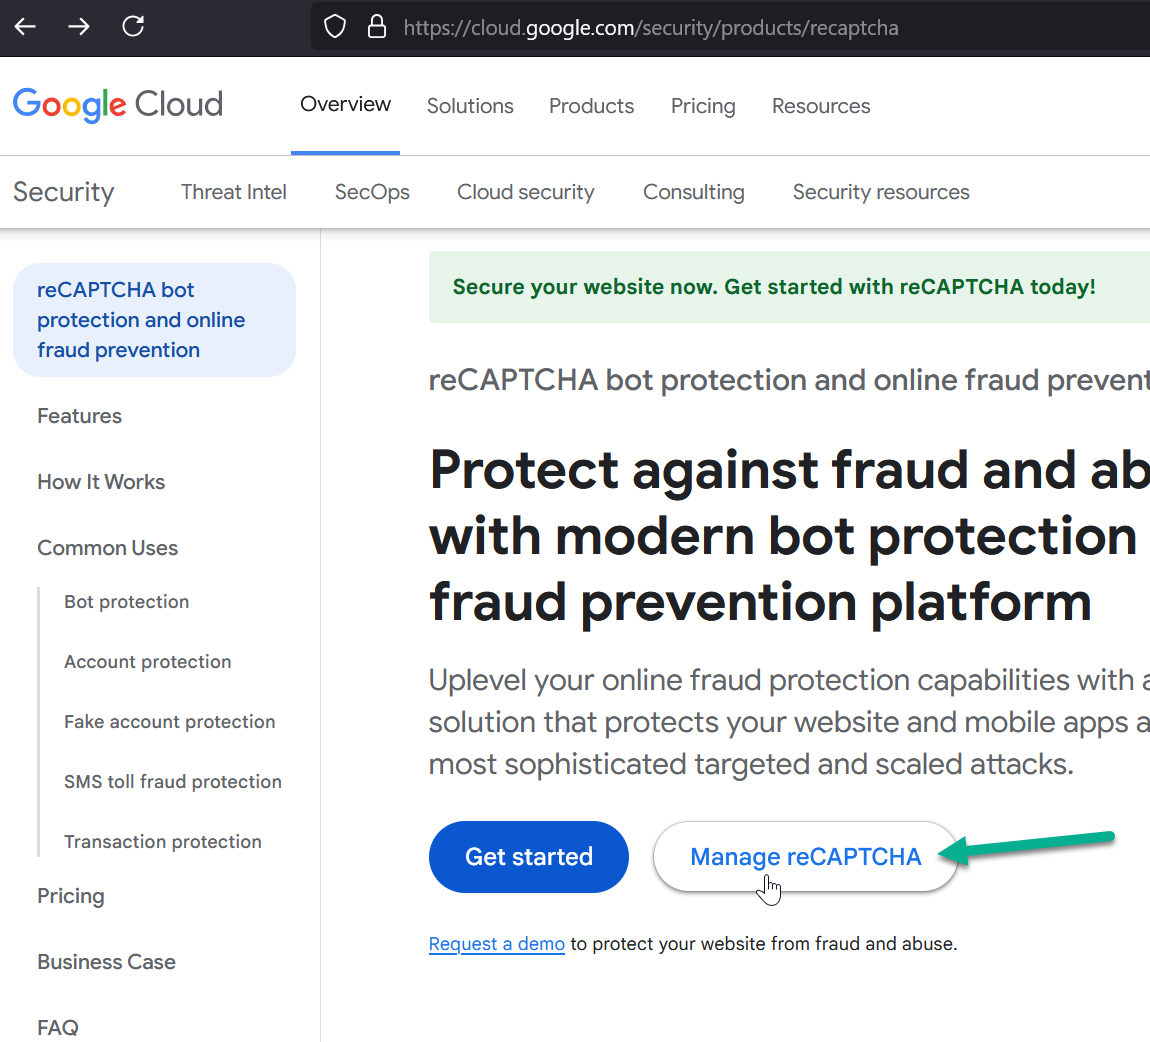Follow the Request a demo link
Screen dimensions: 1150x1042
pyautogui.click(x=497, y=944)
